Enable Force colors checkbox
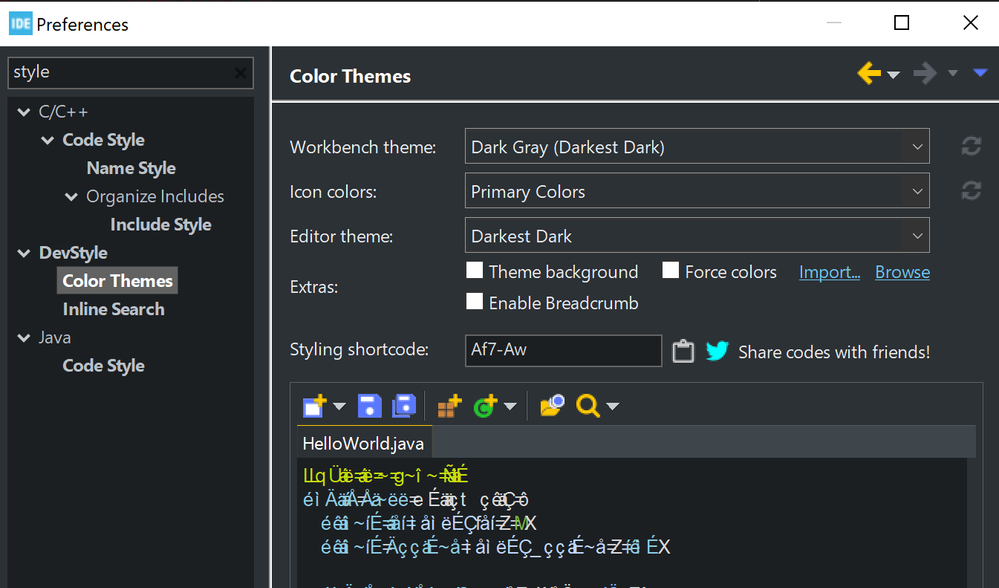The image size is (999, 588). [670, 270]
